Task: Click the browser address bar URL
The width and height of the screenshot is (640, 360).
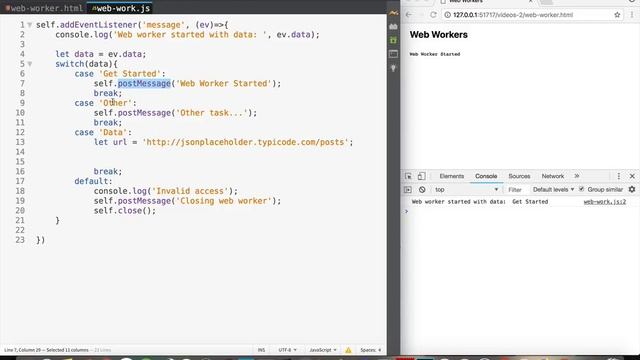Action: pyautogui.click(x=513, y=15)
